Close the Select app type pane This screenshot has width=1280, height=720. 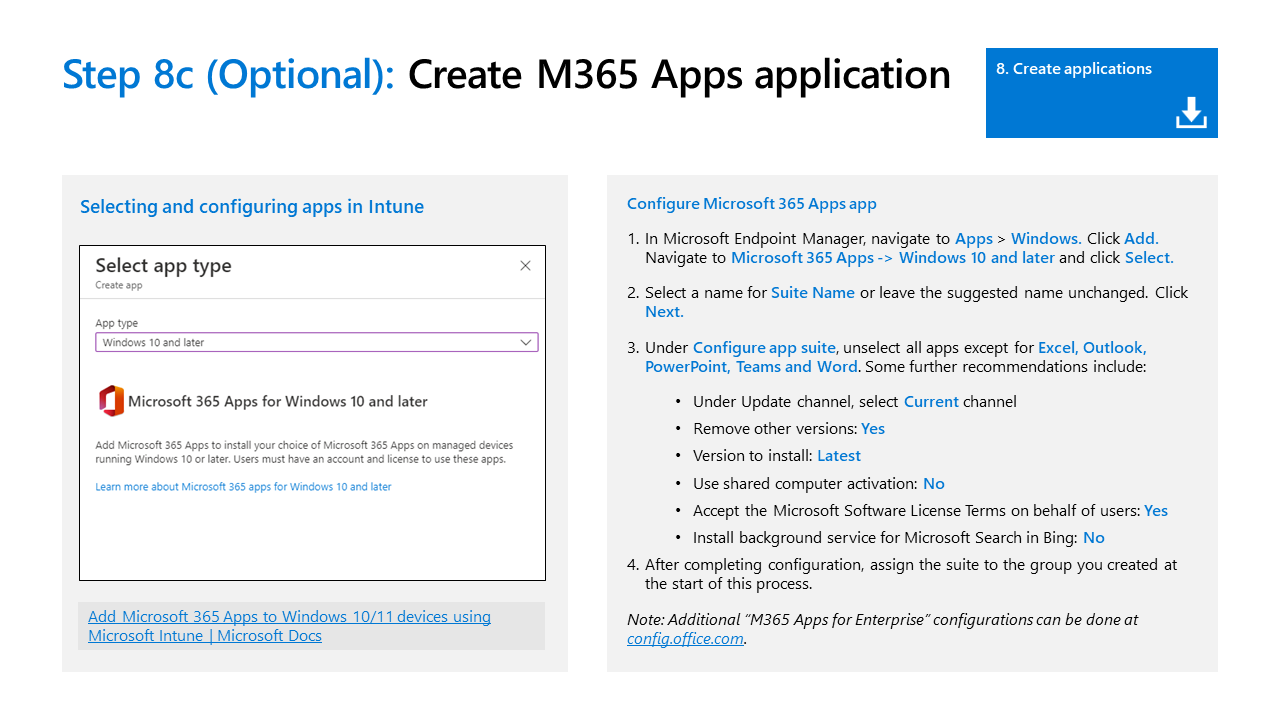[525, 266]
